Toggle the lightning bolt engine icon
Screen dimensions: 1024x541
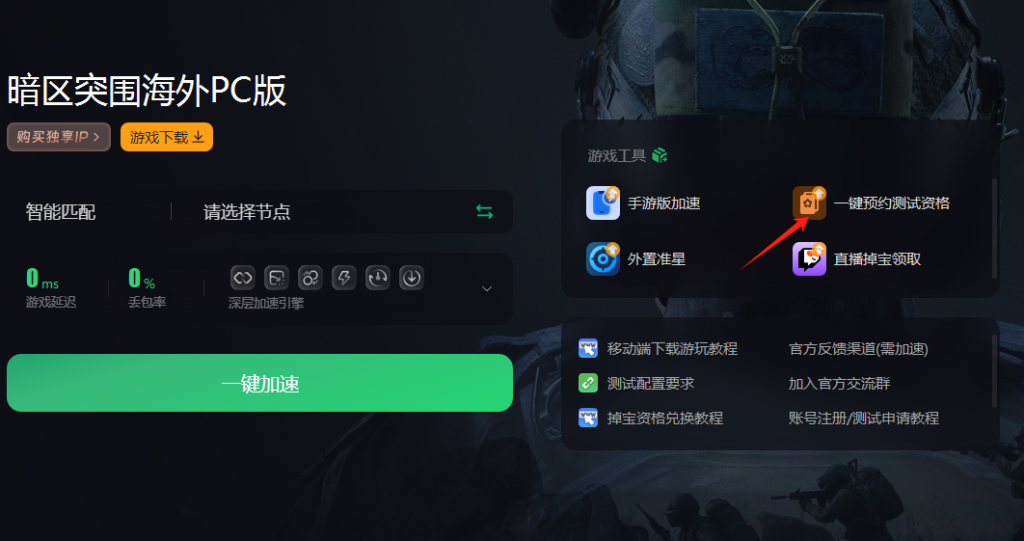coord(344,278)
